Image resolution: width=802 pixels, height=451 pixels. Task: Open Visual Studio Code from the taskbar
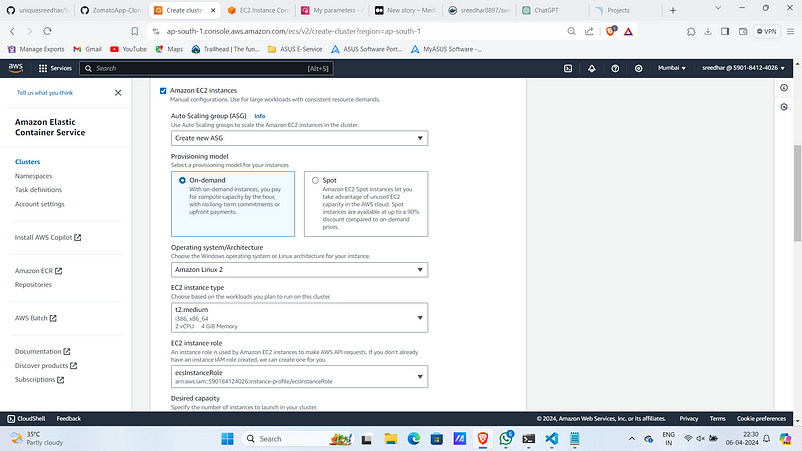click(551, 439)
